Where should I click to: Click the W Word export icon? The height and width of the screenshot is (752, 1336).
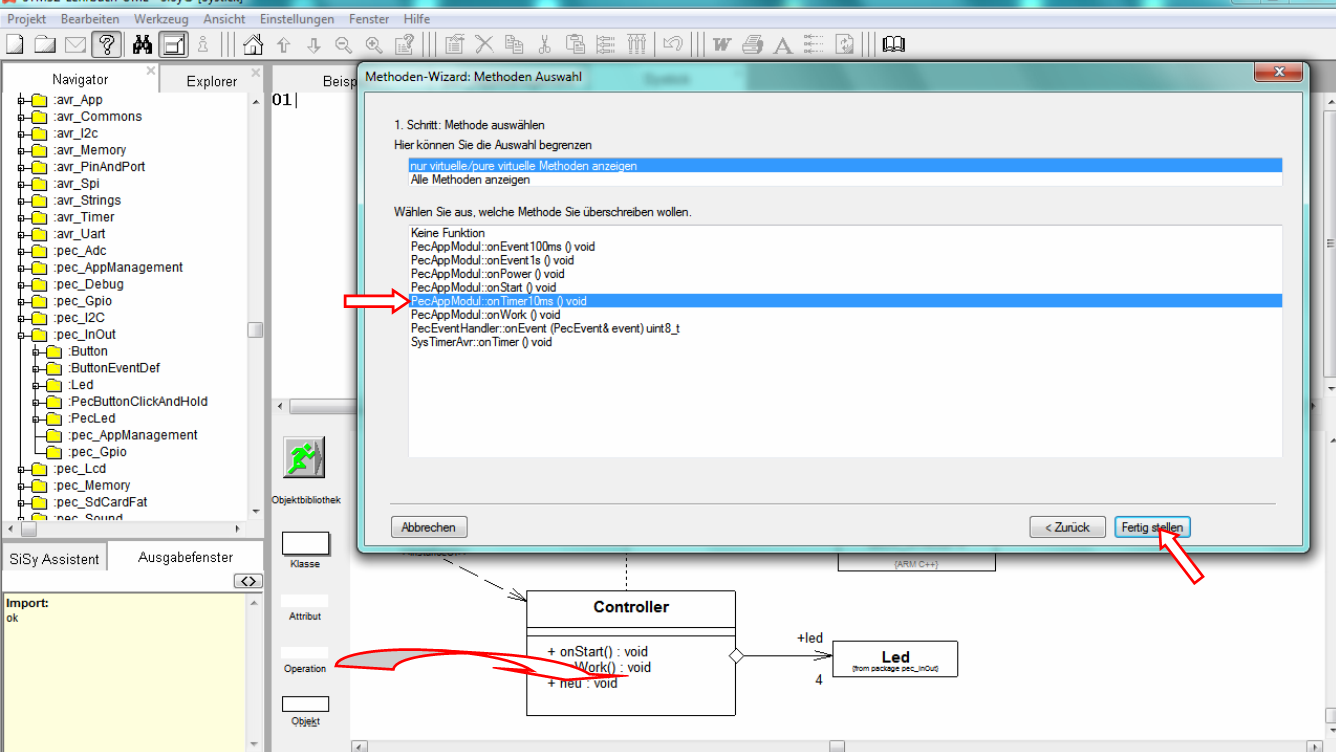point(722,44)
